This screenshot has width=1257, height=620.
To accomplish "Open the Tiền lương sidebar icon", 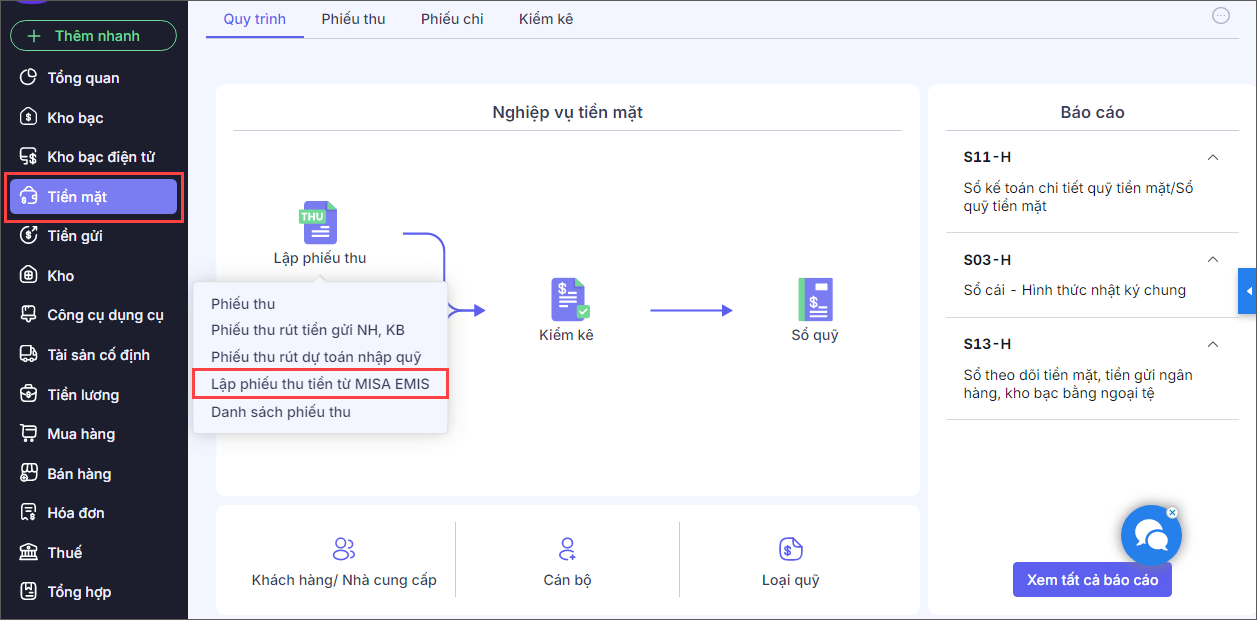I will (x=29, y=395).
